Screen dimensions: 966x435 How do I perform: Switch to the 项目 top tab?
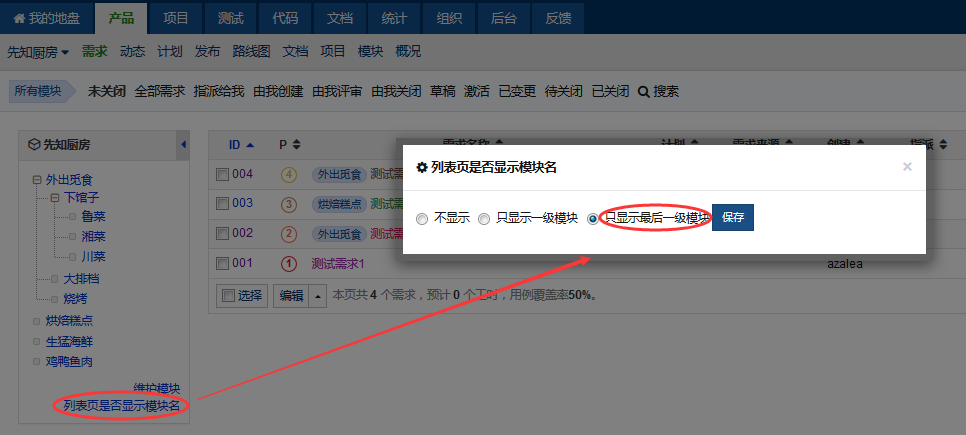(x=176, y=18)
